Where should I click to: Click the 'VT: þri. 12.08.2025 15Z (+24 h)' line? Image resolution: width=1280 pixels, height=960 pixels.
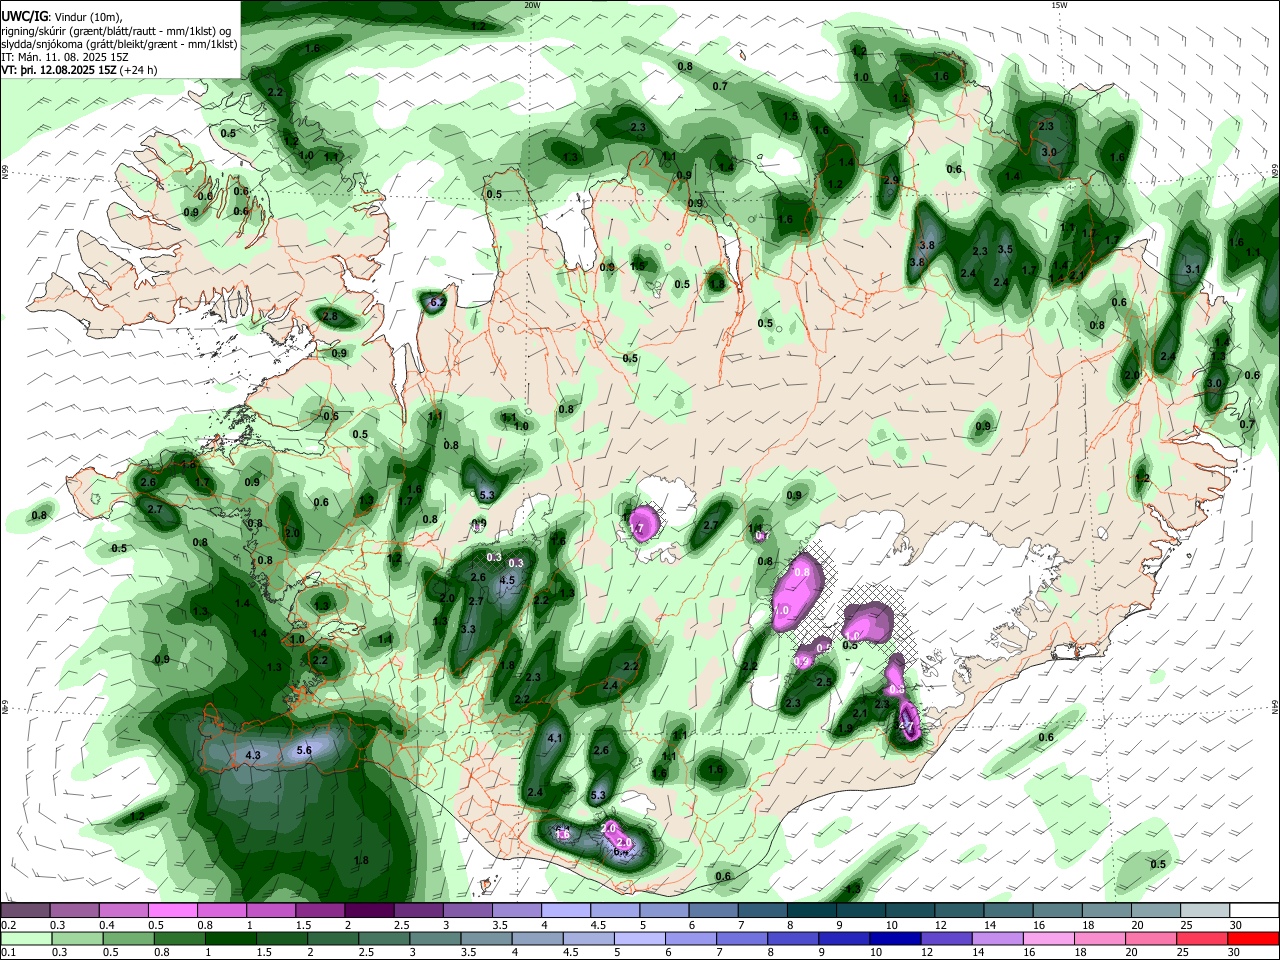[x=79, y=70]
